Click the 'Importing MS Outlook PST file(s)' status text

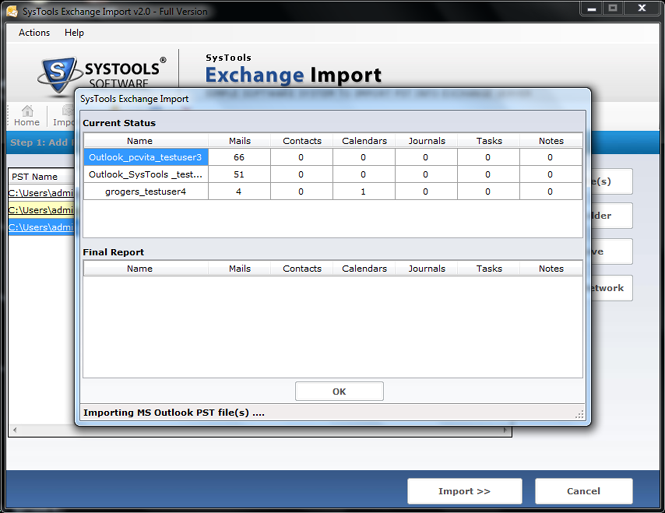point(174,413)
